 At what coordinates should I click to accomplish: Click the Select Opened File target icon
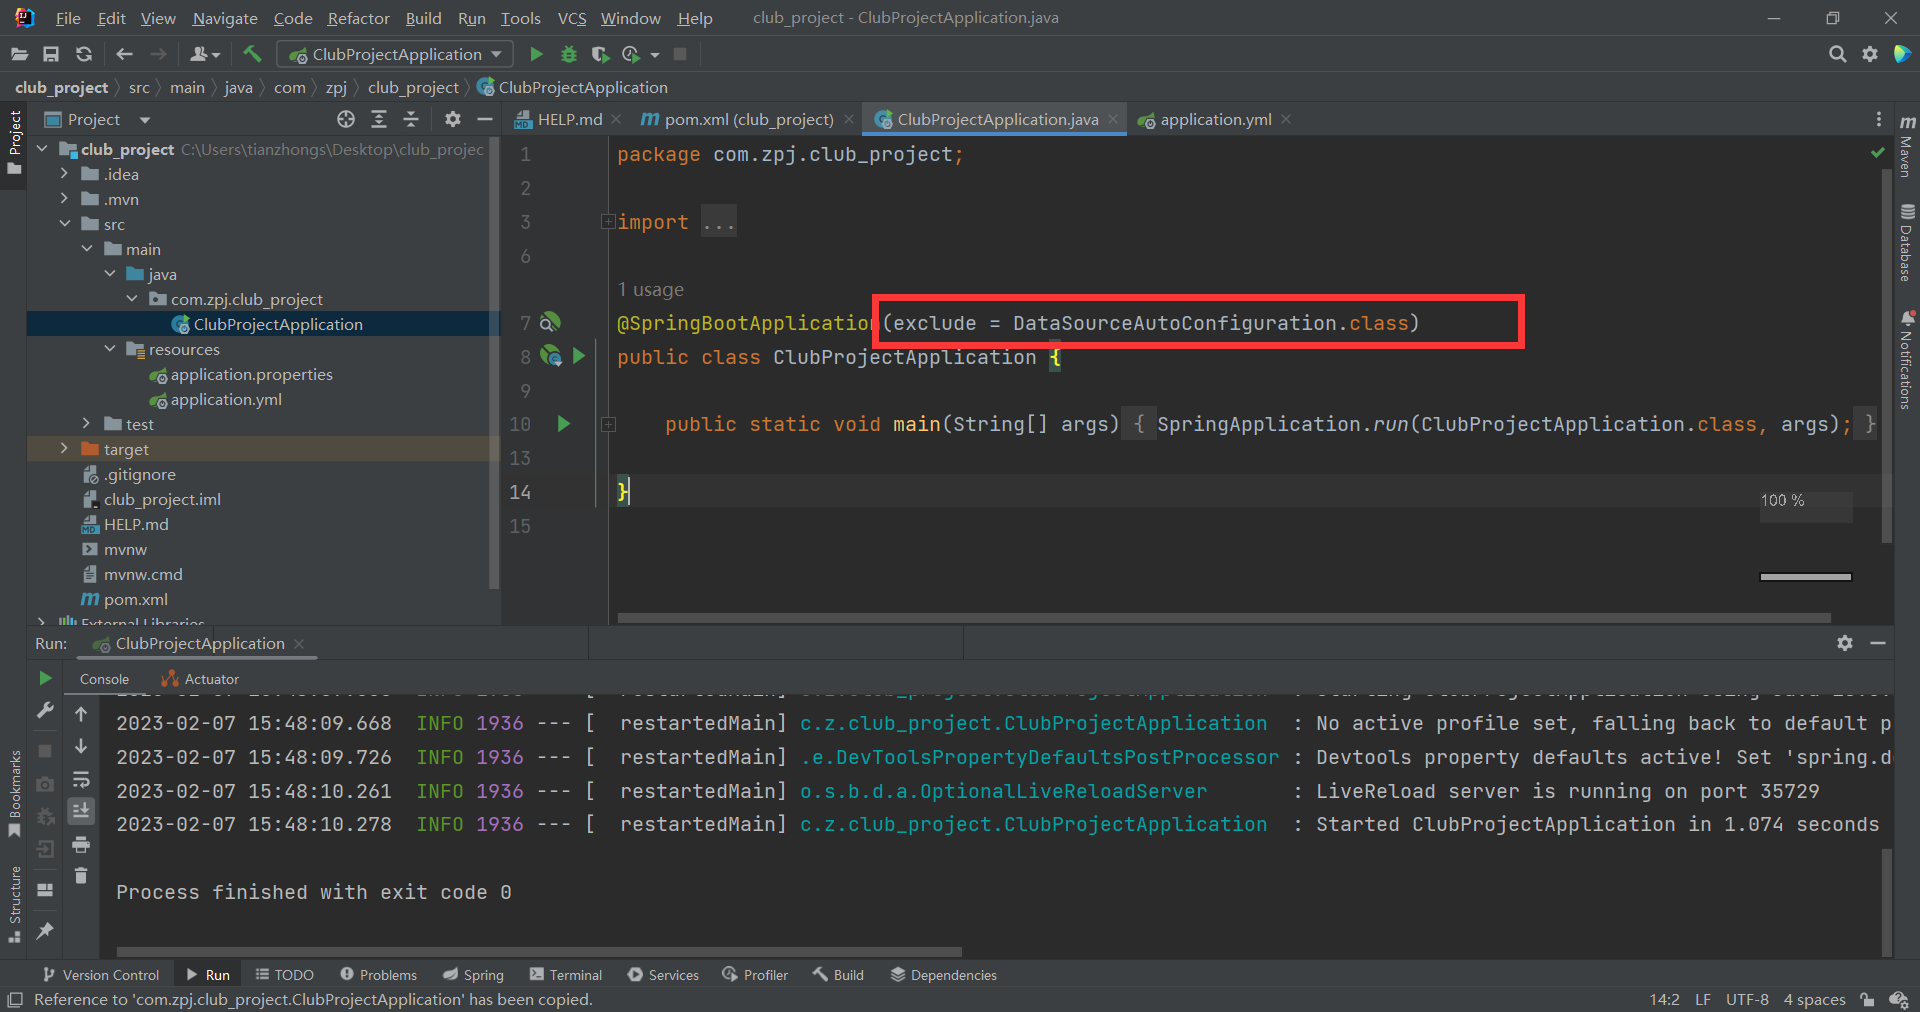coord(346,119)
